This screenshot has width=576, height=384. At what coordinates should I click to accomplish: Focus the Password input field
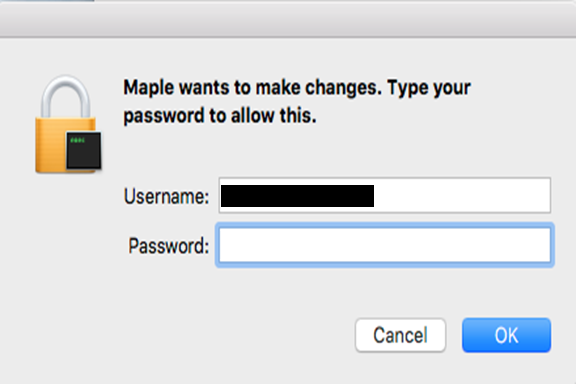385,245
